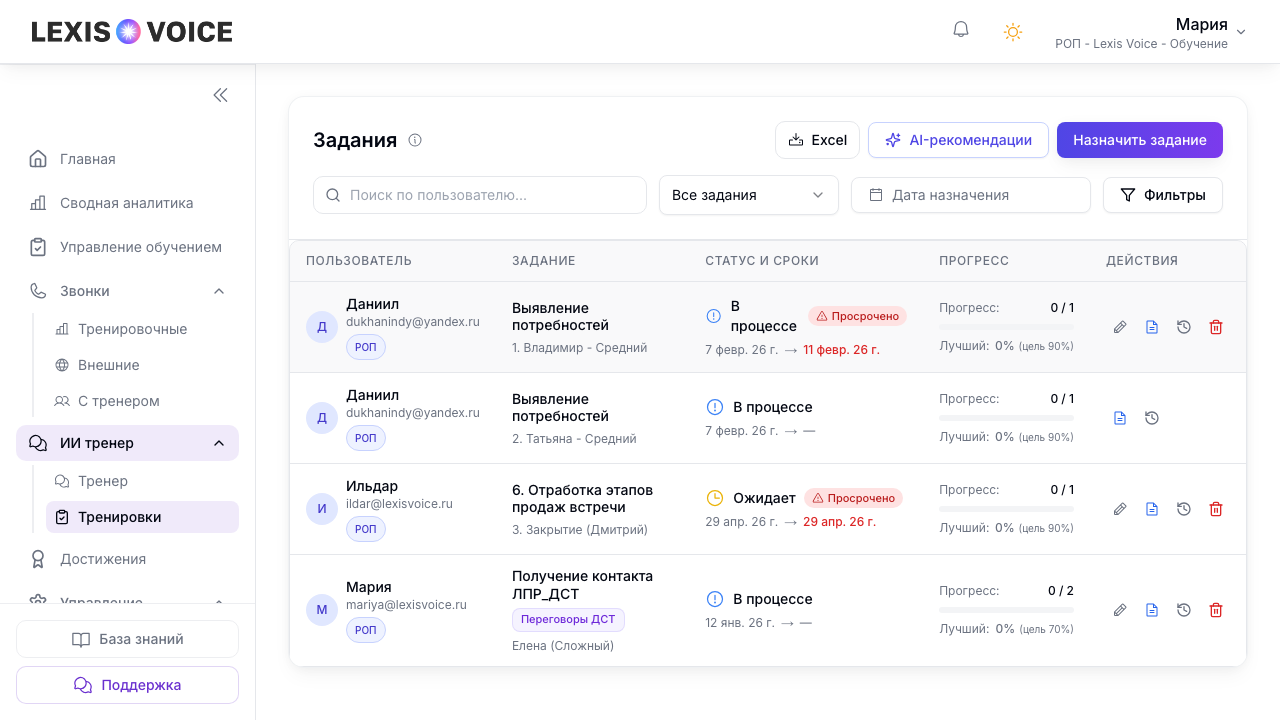Toggle light theme sun icon
Viewport: 1280px width, 720px height.
pos(1013,32)
